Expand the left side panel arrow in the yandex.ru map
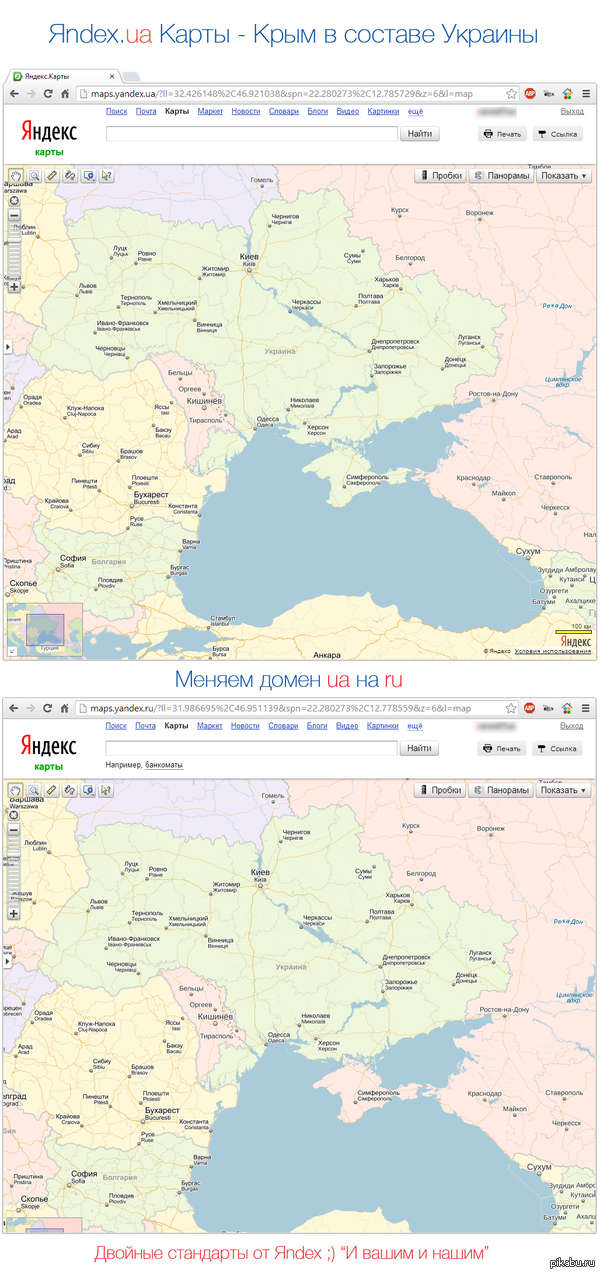The height and width of the screenshot is (1274, 600). coord(7,962)
